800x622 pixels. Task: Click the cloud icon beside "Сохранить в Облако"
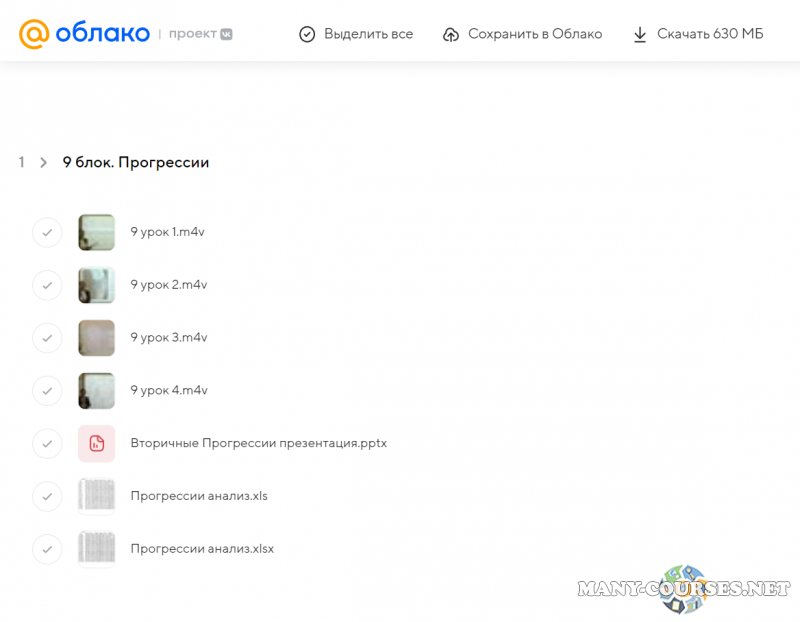(x=451, y=33)
